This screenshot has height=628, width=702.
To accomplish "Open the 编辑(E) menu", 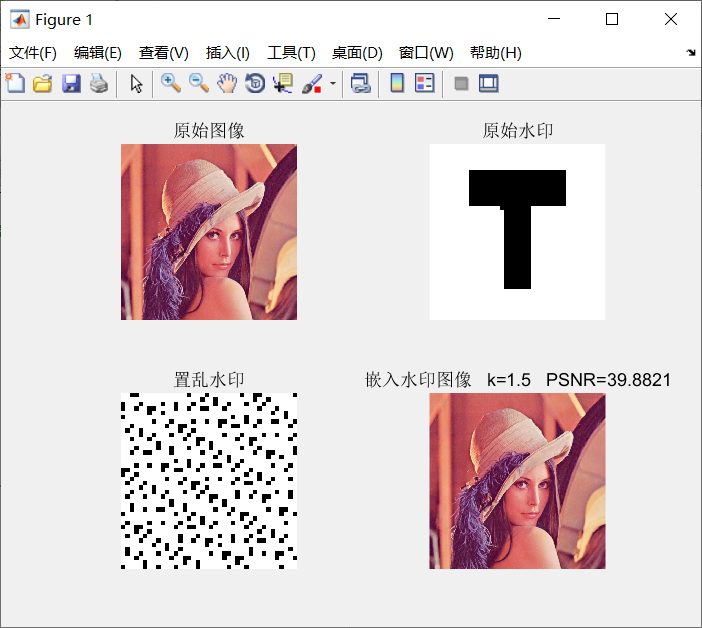I will click(98, 53).
